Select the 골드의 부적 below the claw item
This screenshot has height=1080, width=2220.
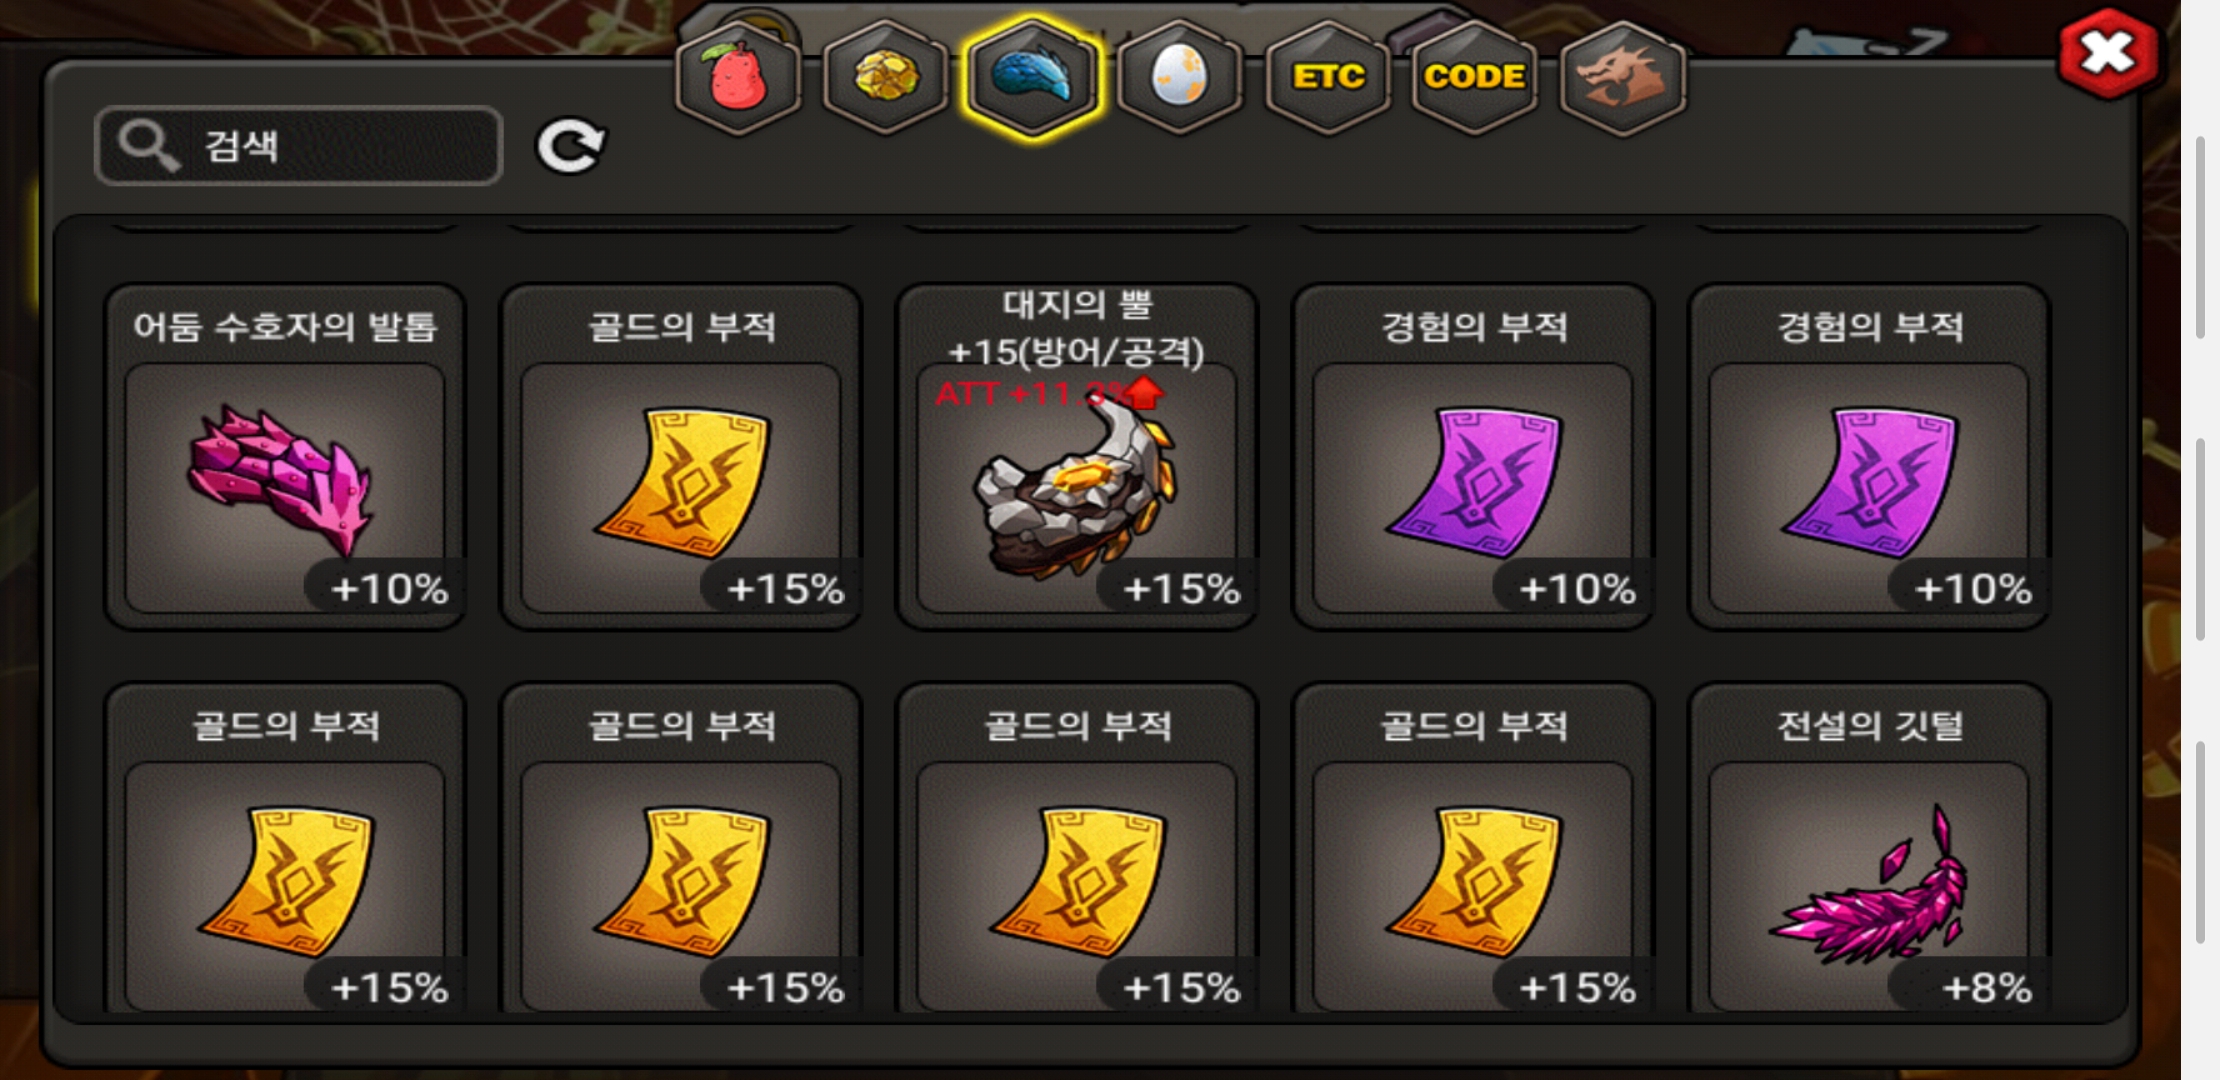click(x=285, y=850)
